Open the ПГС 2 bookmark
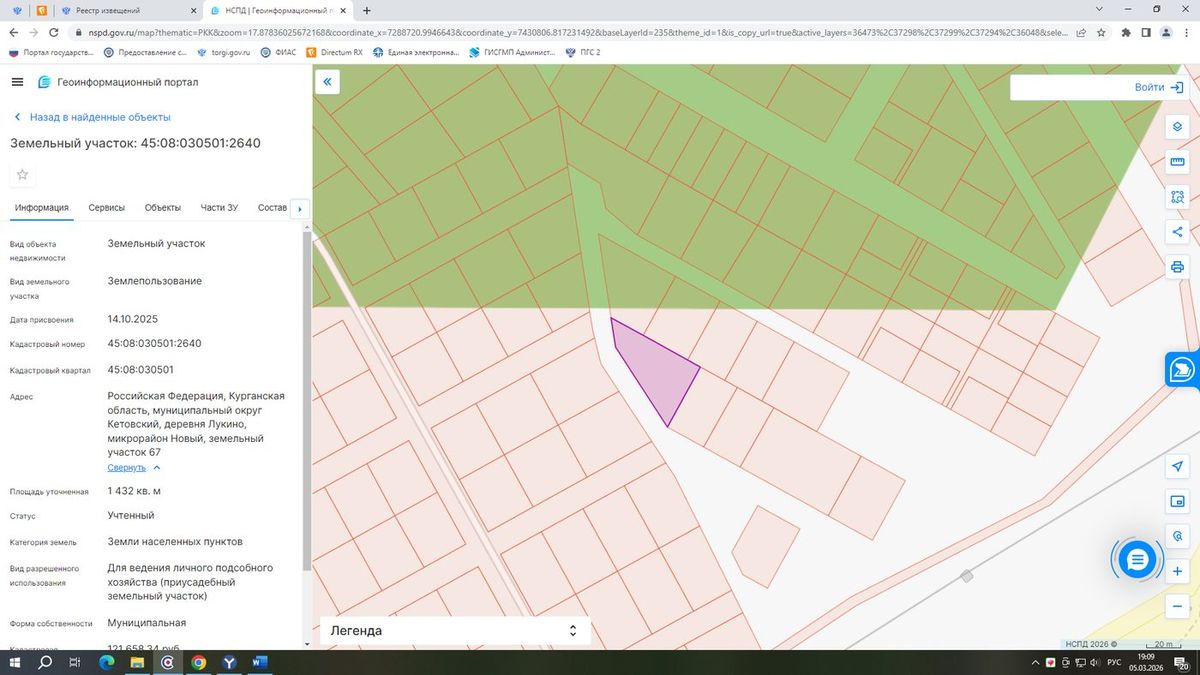 pyautogui.click(x=583, y=52)
